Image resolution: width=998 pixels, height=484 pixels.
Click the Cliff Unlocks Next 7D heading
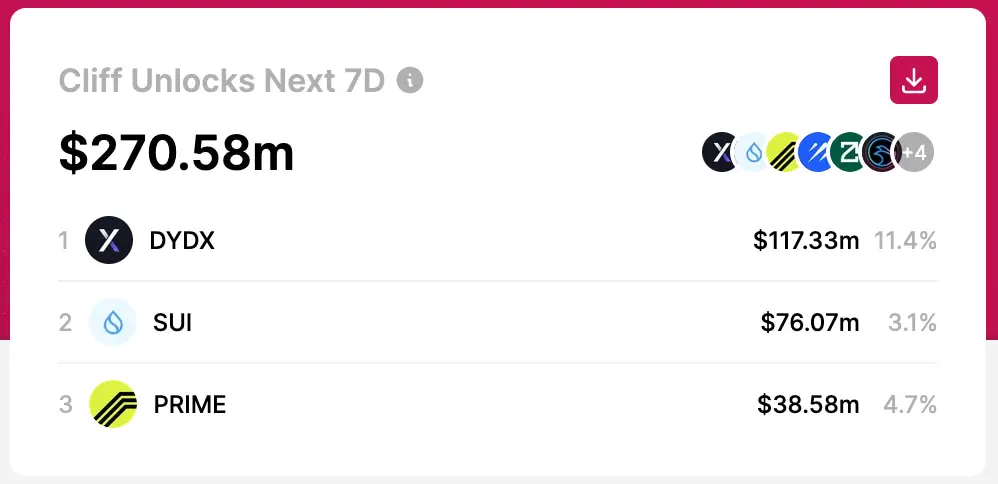222,81
